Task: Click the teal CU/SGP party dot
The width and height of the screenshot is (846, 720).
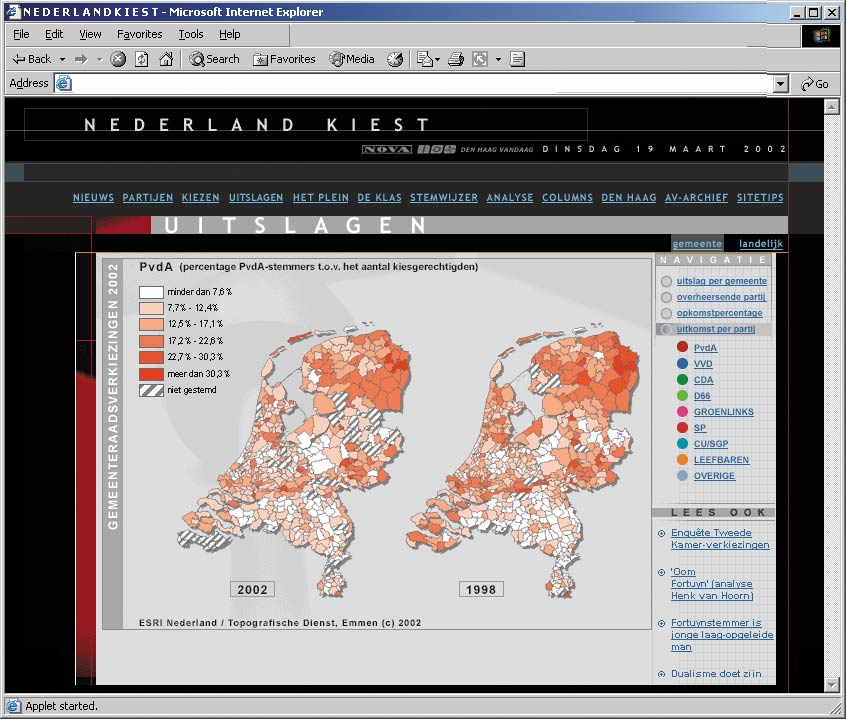Action: 682,443
